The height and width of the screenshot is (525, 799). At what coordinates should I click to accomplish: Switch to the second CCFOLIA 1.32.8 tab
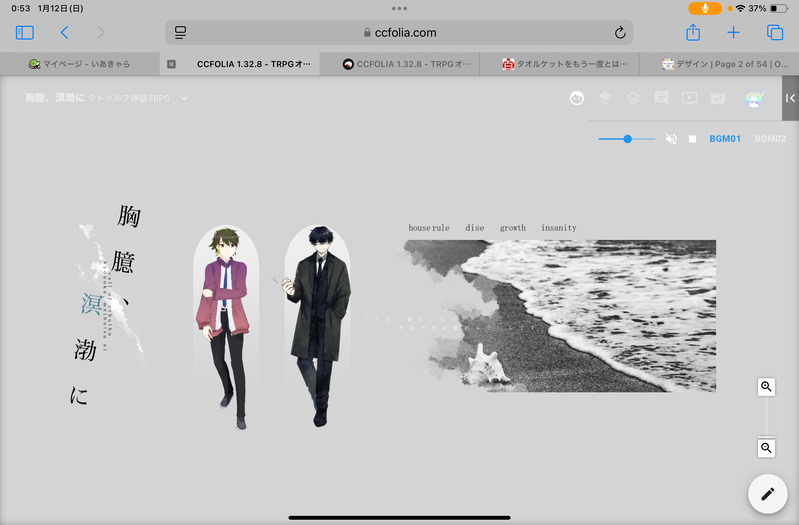tap(400, 64)
